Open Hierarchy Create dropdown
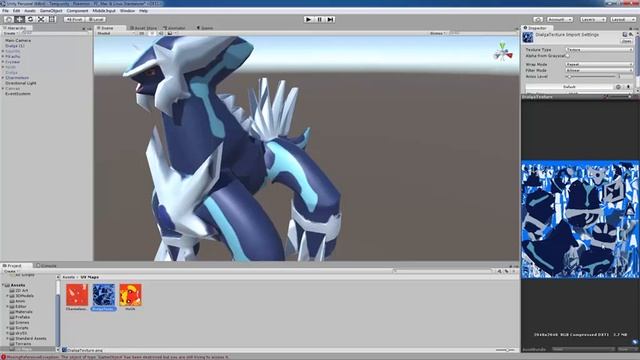The image size is (640, 360). [11, 33]
